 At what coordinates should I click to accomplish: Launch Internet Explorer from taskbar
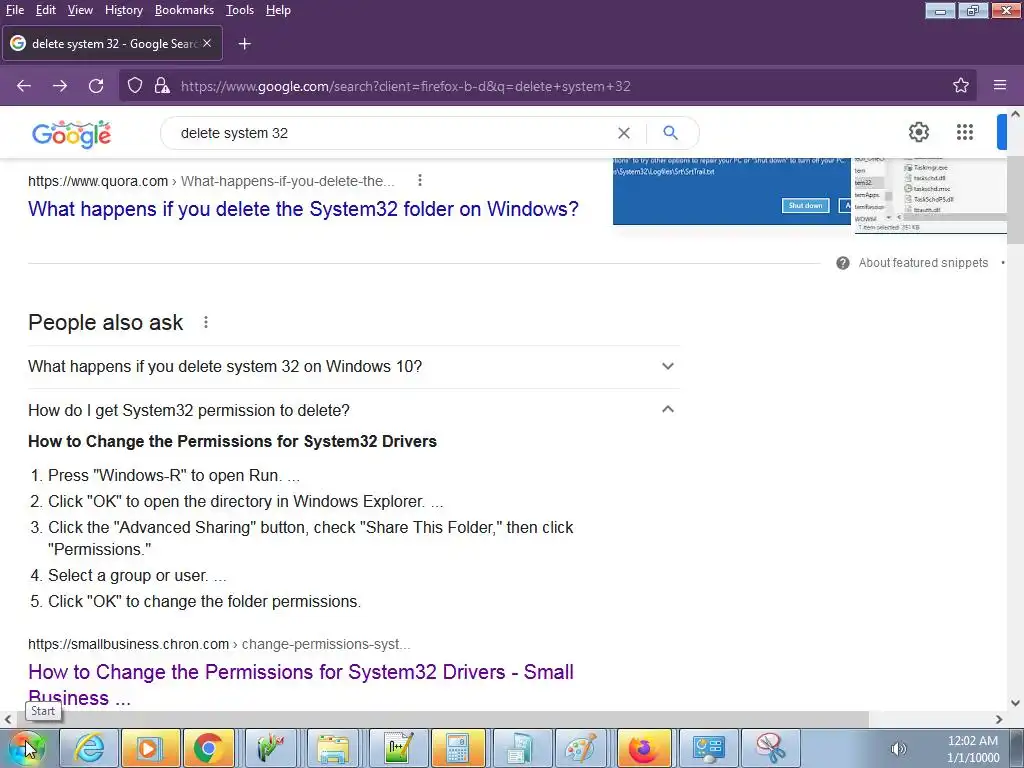coord(89,748)
